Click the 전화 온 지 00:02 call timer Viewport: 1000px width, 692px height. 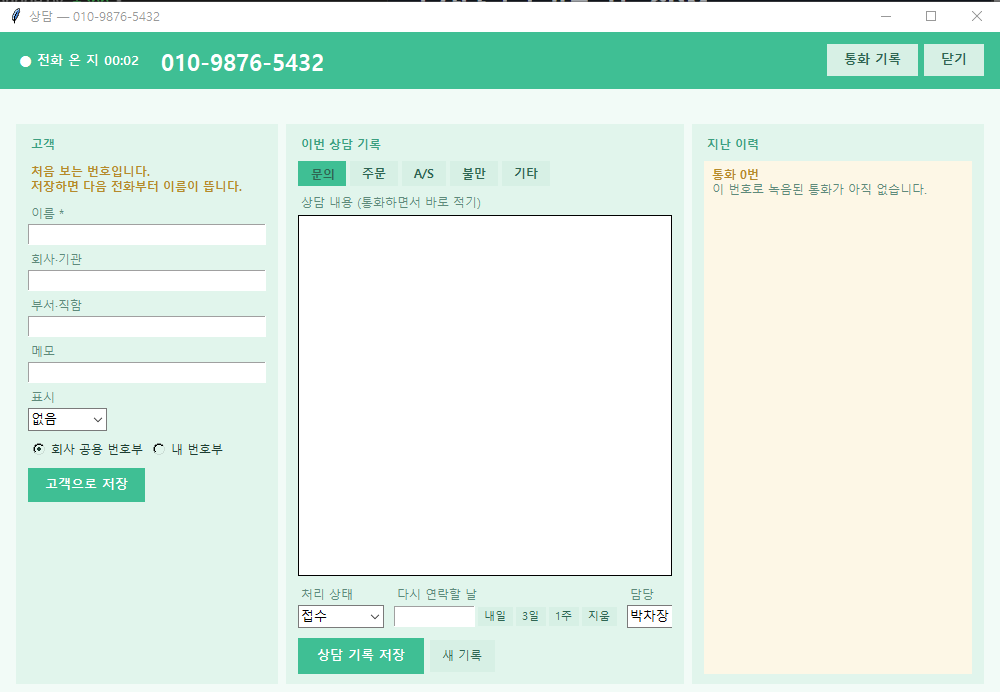pyautogui.click(x=88, y=61)
